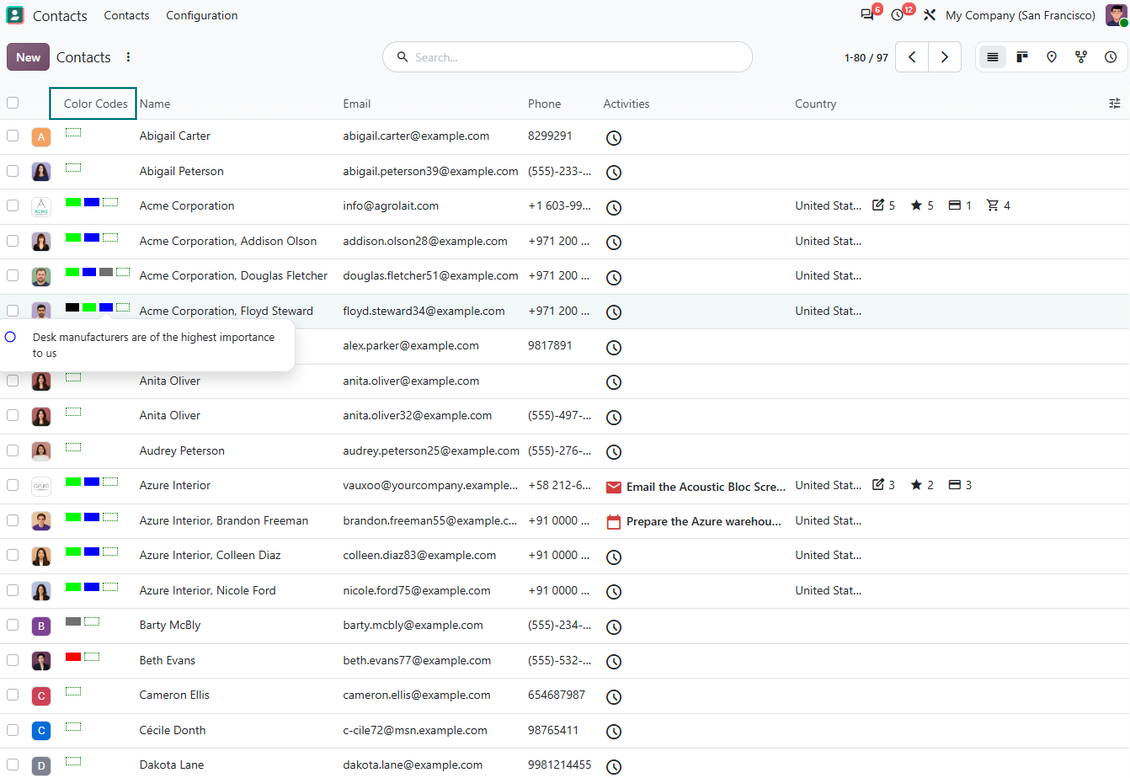Check the Abigail Peterson row checkbox
Image resolution: width=1130 pixels, height=778 pixels.
point(13,171)
